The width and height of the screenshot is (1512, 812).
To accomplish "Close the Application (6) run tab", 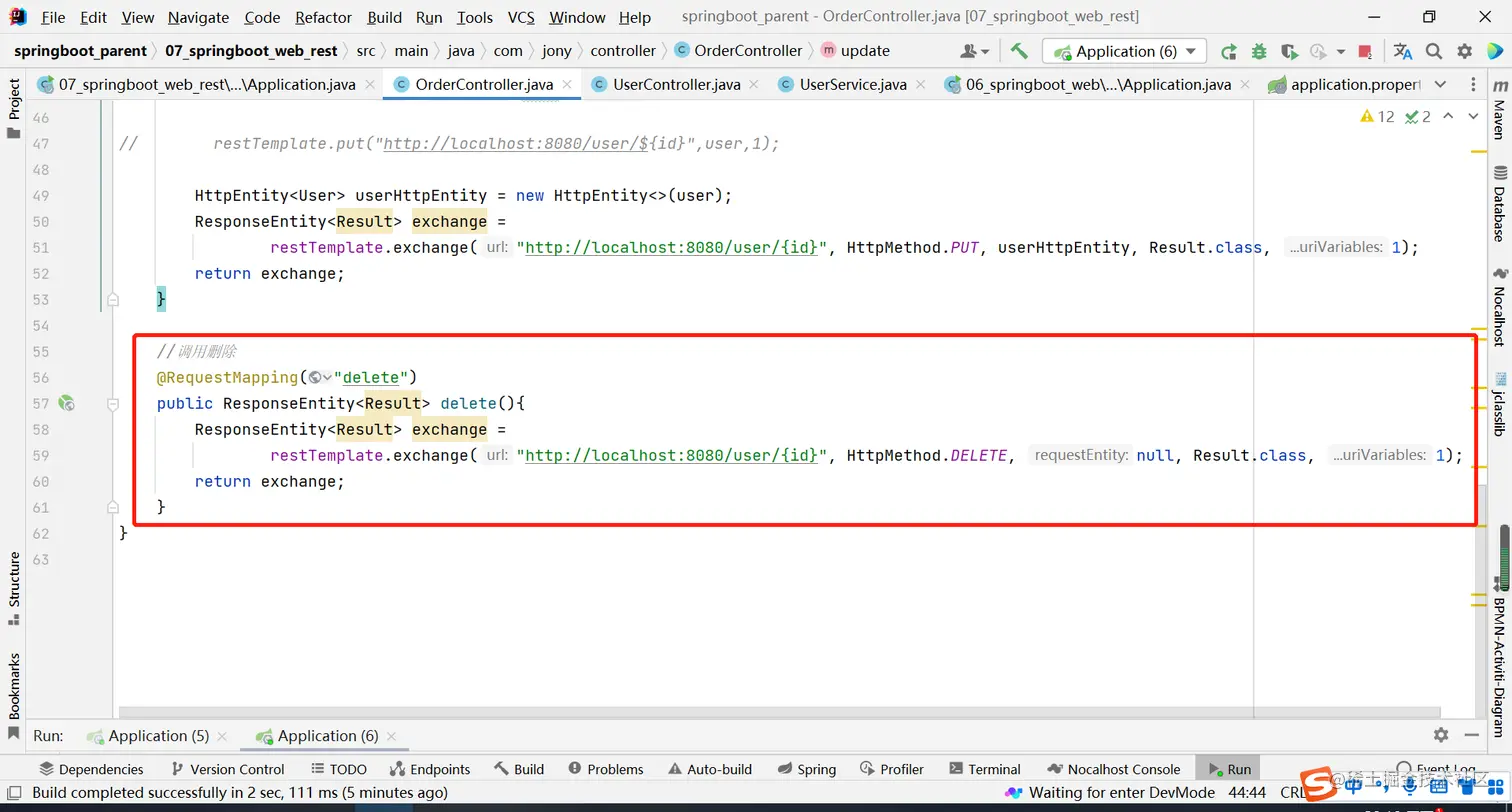I will 393,737.
